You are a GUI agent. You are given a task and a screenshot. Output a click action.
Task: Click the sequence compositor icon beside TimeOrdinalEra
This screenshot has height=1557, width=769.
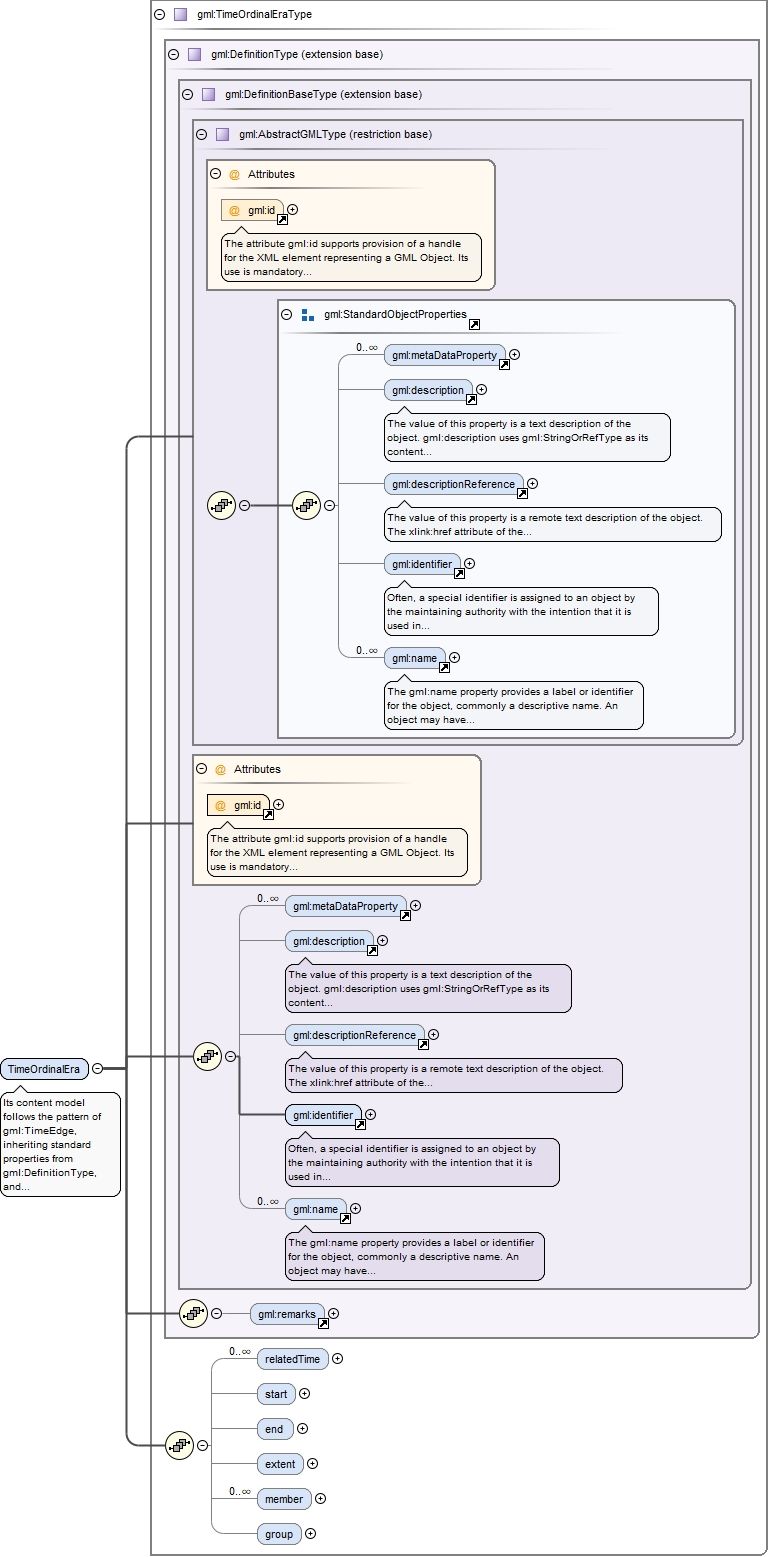click(207, 1055)
